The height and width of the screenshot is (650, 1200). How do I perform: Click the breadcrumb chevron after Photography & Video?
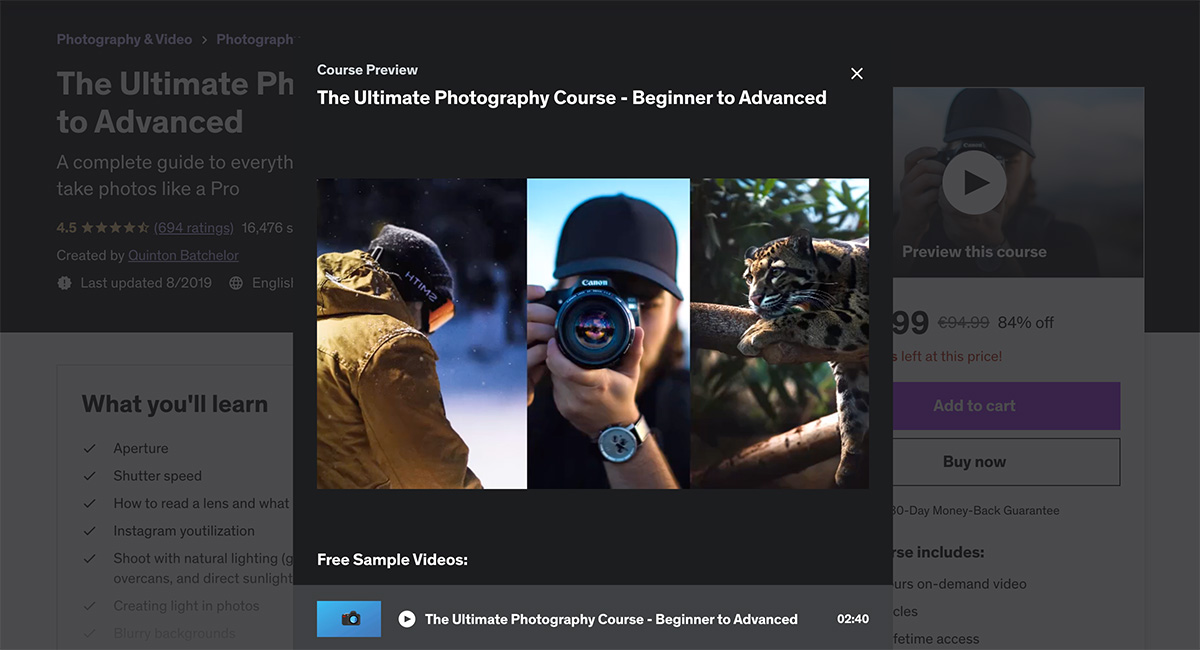point(204,40)
